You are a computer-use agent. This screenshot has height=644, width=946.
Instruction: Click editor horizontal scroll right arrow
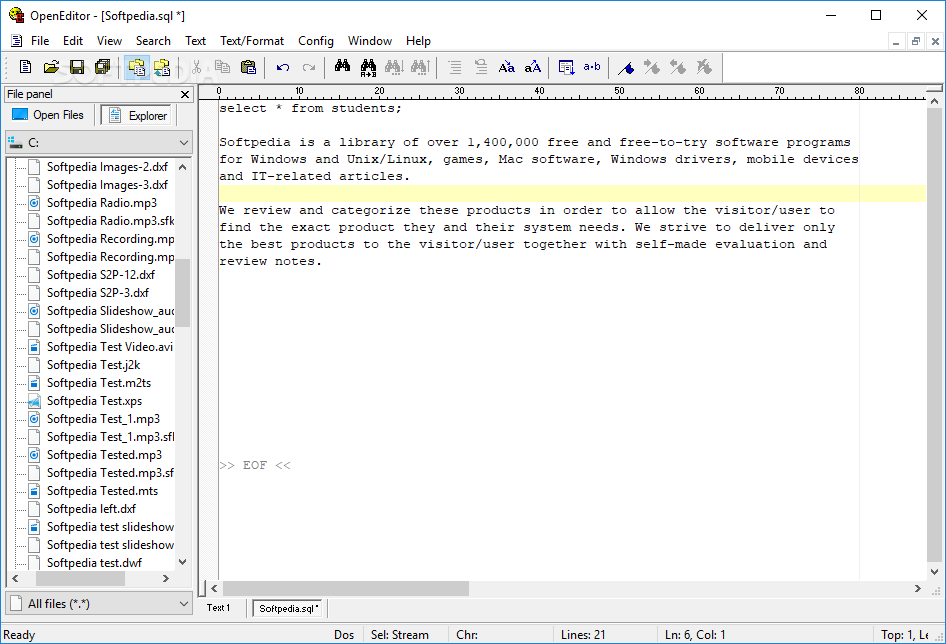tap(918, 588)
